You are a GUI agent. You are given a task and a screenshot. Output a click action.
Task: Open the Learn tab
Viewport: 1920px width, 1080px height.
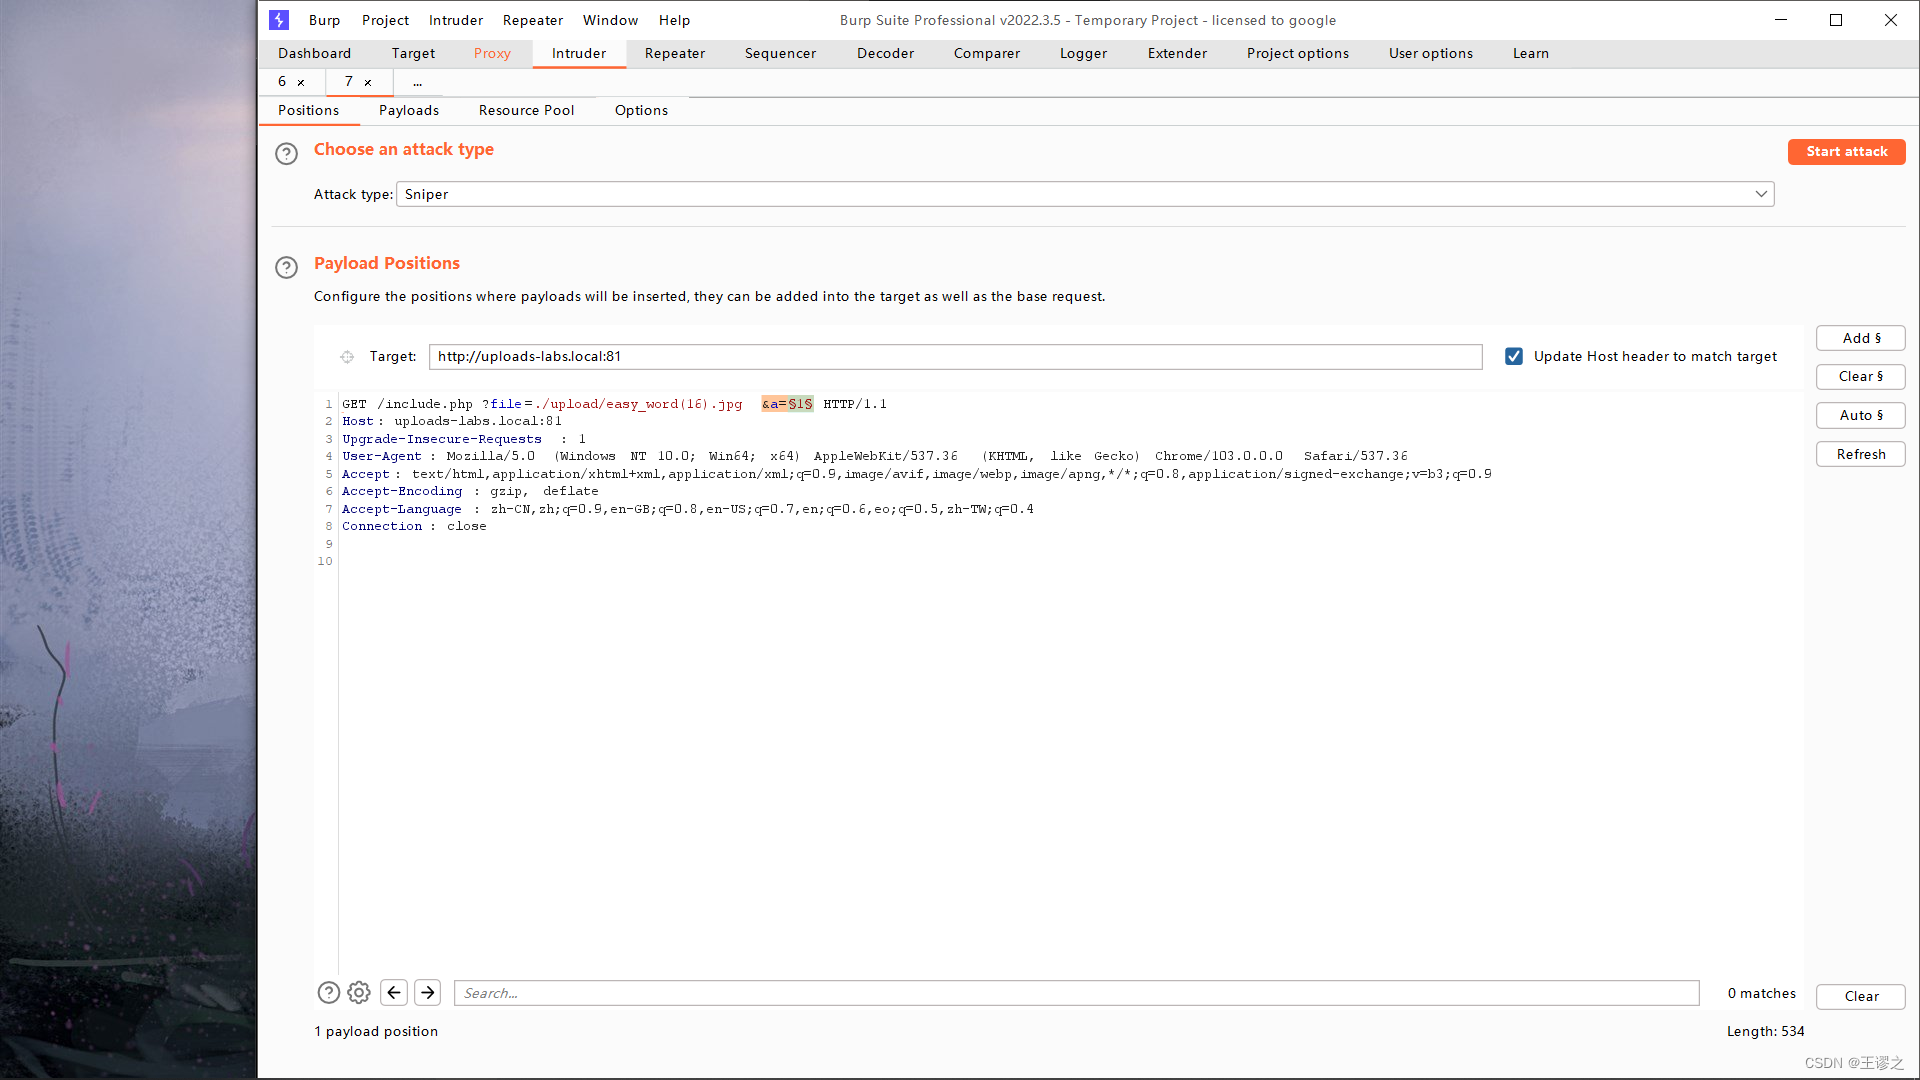tap(1530, 53)
